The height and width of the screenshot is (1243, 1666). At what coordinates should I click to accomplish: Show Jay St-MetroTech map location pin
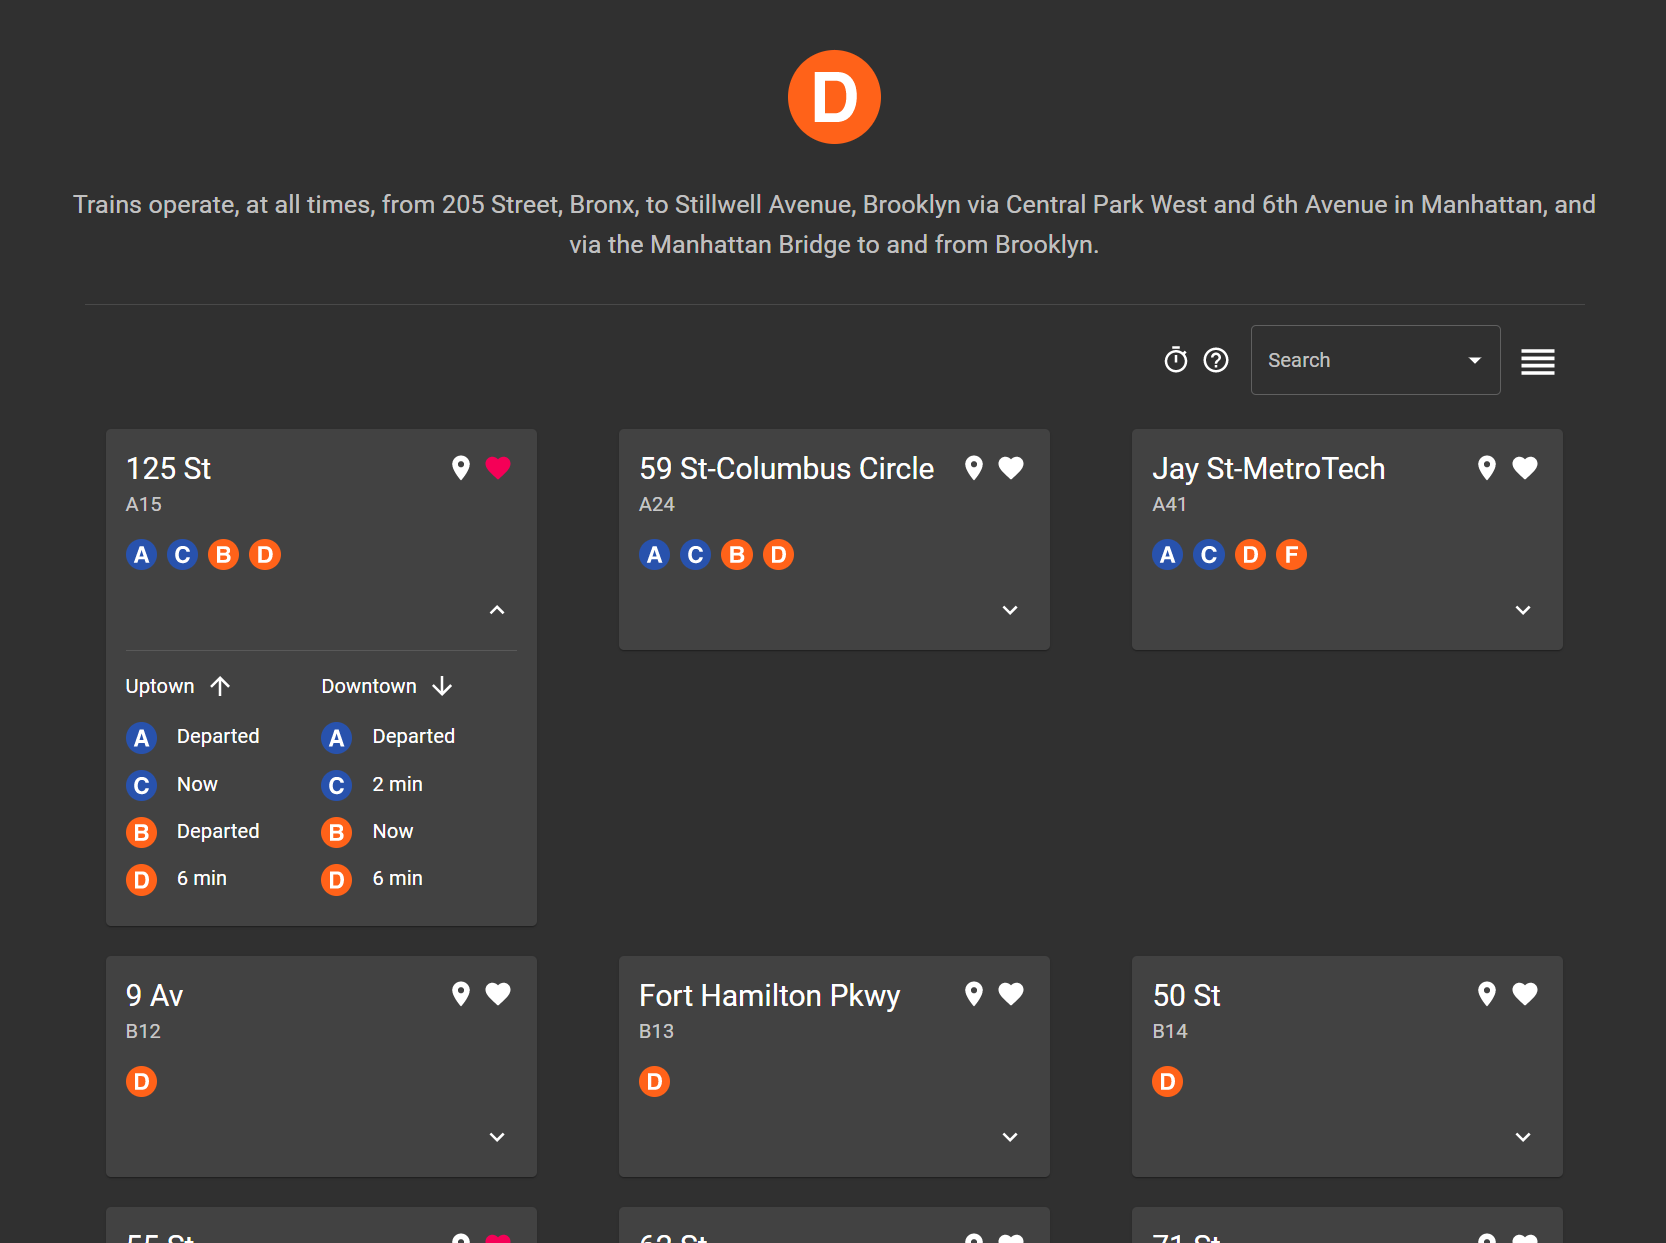point(1487,468)
